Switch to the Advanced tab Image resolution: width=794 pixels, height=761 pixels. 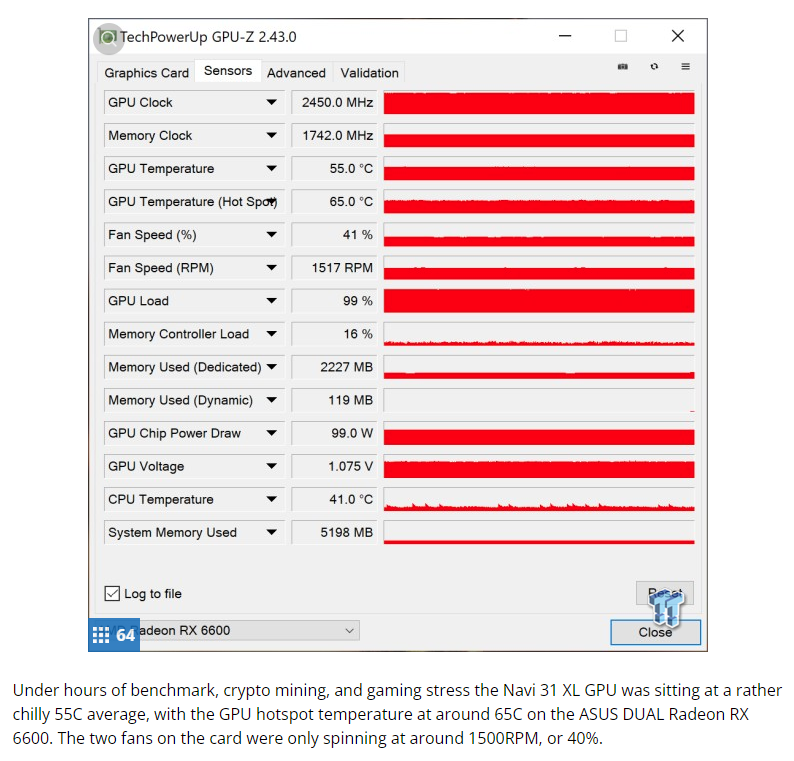(296, 73)
